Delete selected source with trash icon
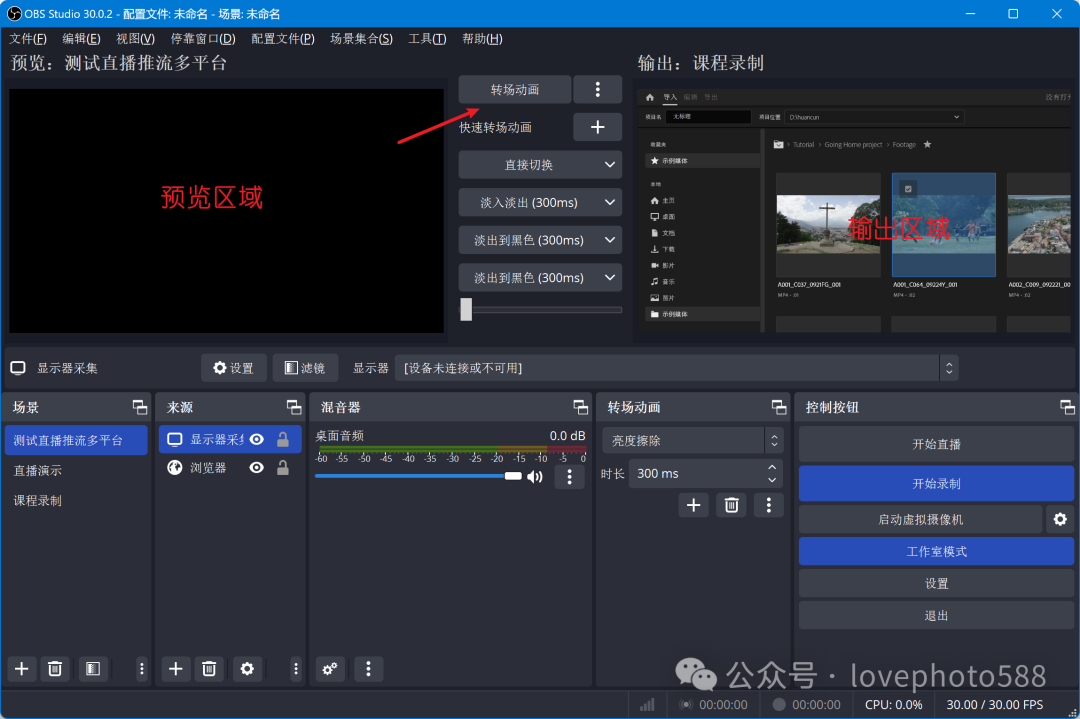 [x=209, y=669]
